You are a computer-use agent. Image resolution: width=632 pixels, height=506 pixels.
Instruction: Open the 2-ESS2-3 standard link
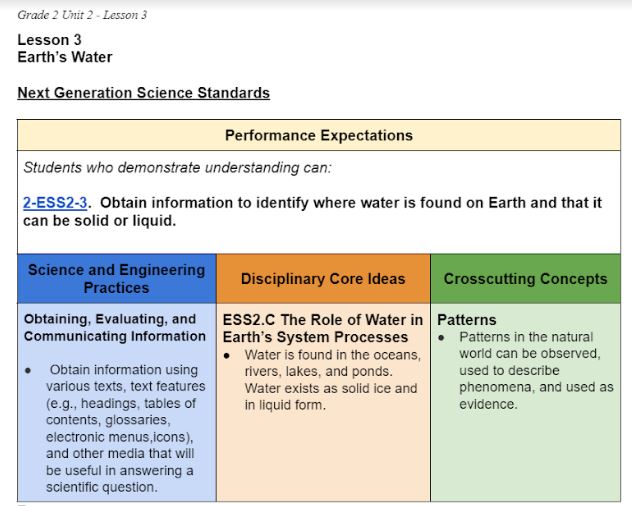point(55,202)
